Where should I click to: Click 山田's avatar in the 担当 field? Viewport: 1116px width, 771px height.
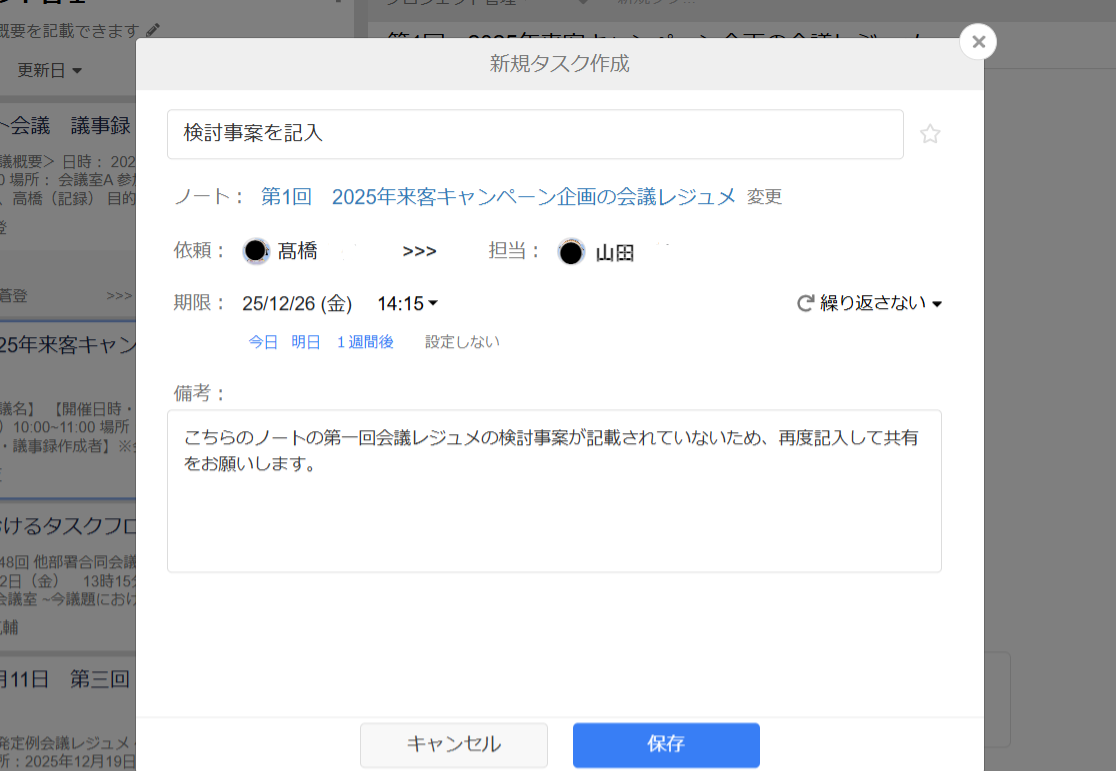click(x=571, y=251)
